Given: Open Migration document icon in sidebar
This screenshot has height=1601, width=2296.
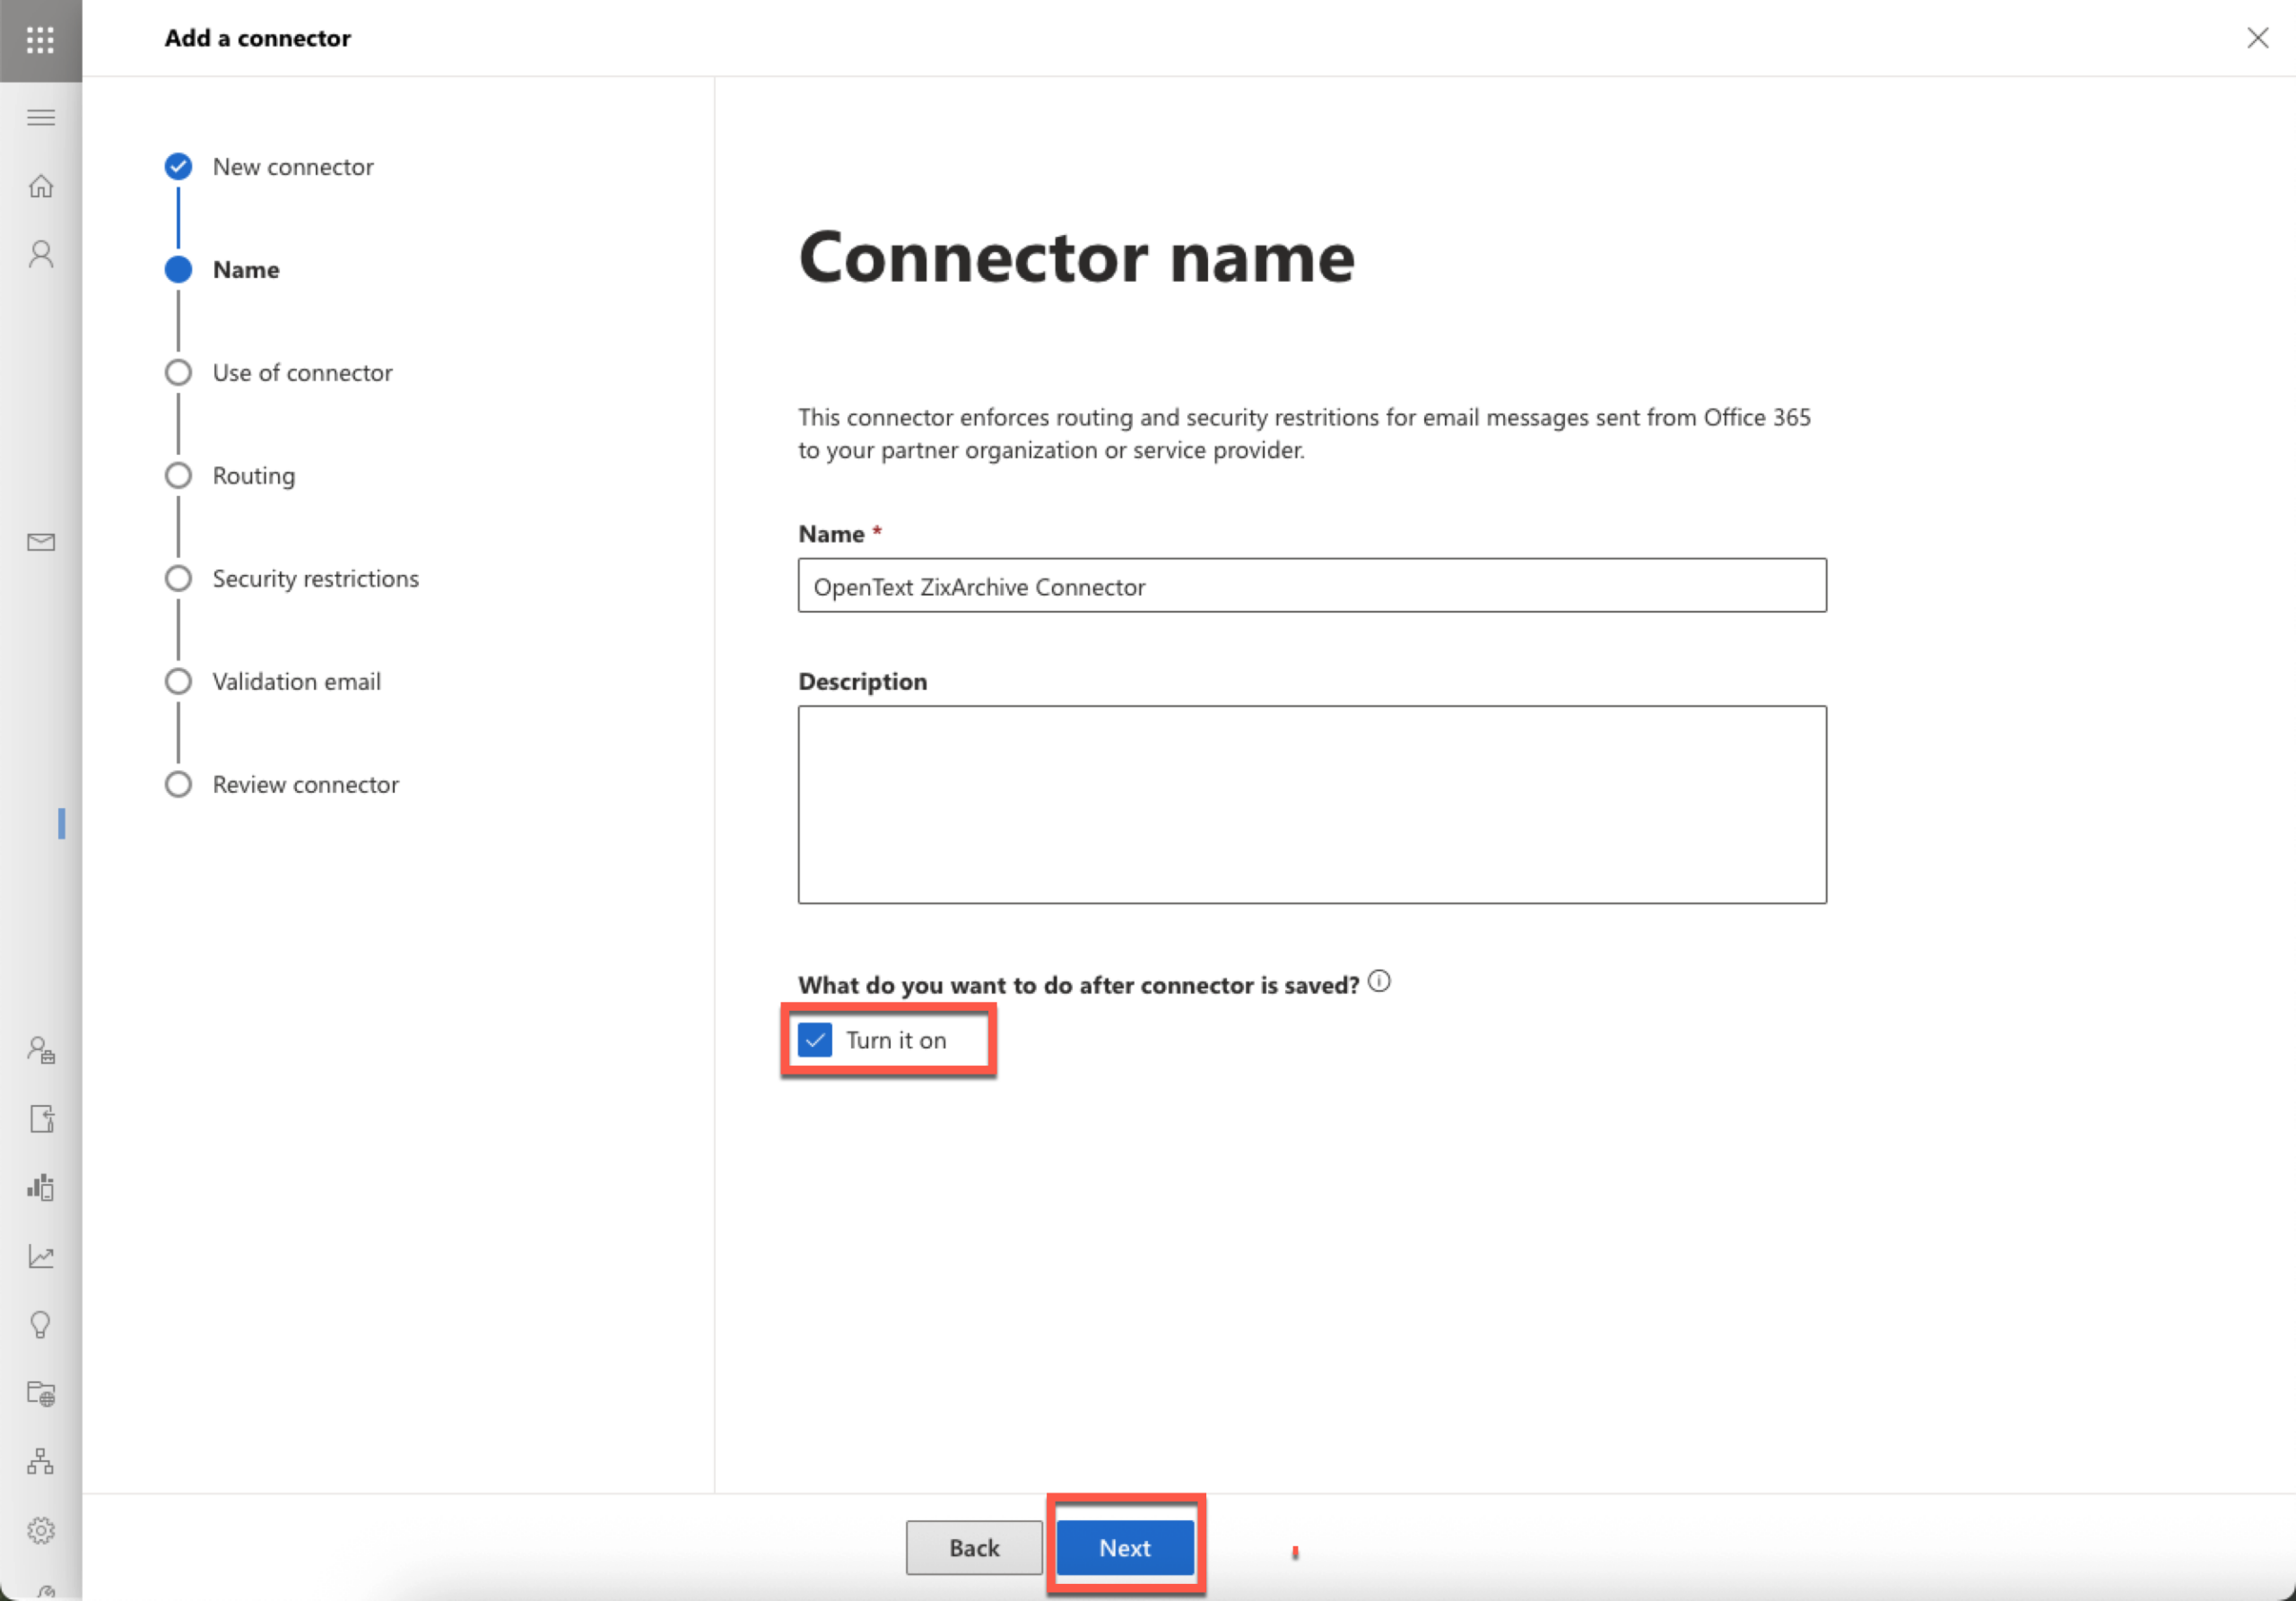Looking at the screenshot, I should (41, 1118).
